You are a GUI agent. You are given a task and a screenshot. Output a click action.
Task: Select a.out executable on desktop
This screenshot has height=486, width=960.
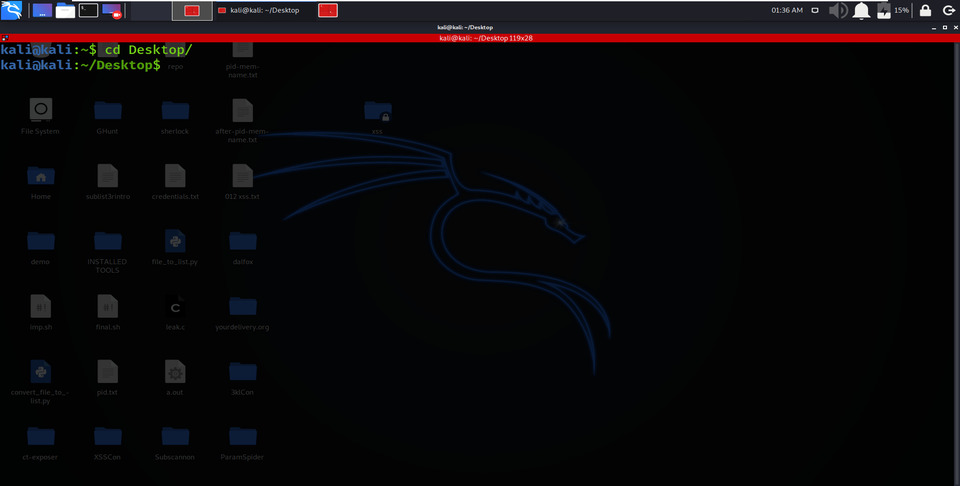click(175, 378)
